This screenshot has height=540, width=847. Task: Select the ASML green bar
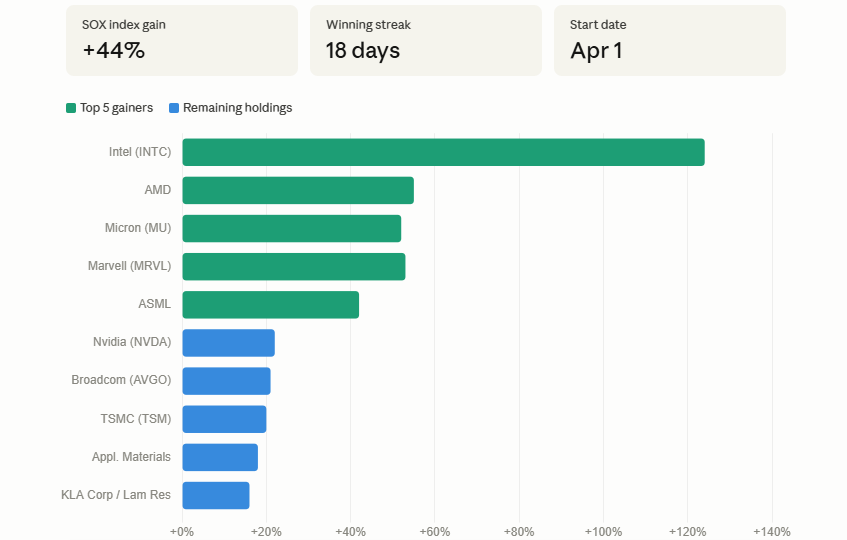point(270,304)
